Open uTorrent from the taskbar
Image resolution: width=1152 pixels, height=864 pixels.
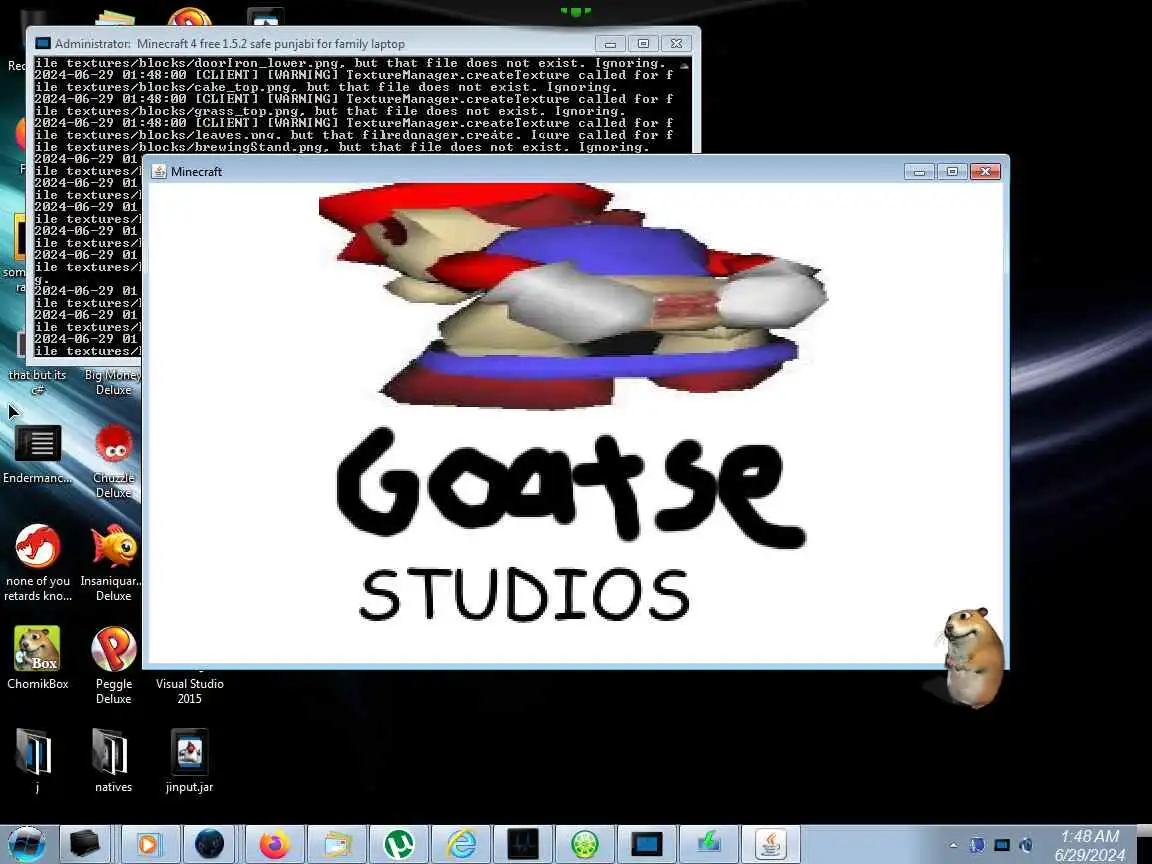click(x=399, y=844)
